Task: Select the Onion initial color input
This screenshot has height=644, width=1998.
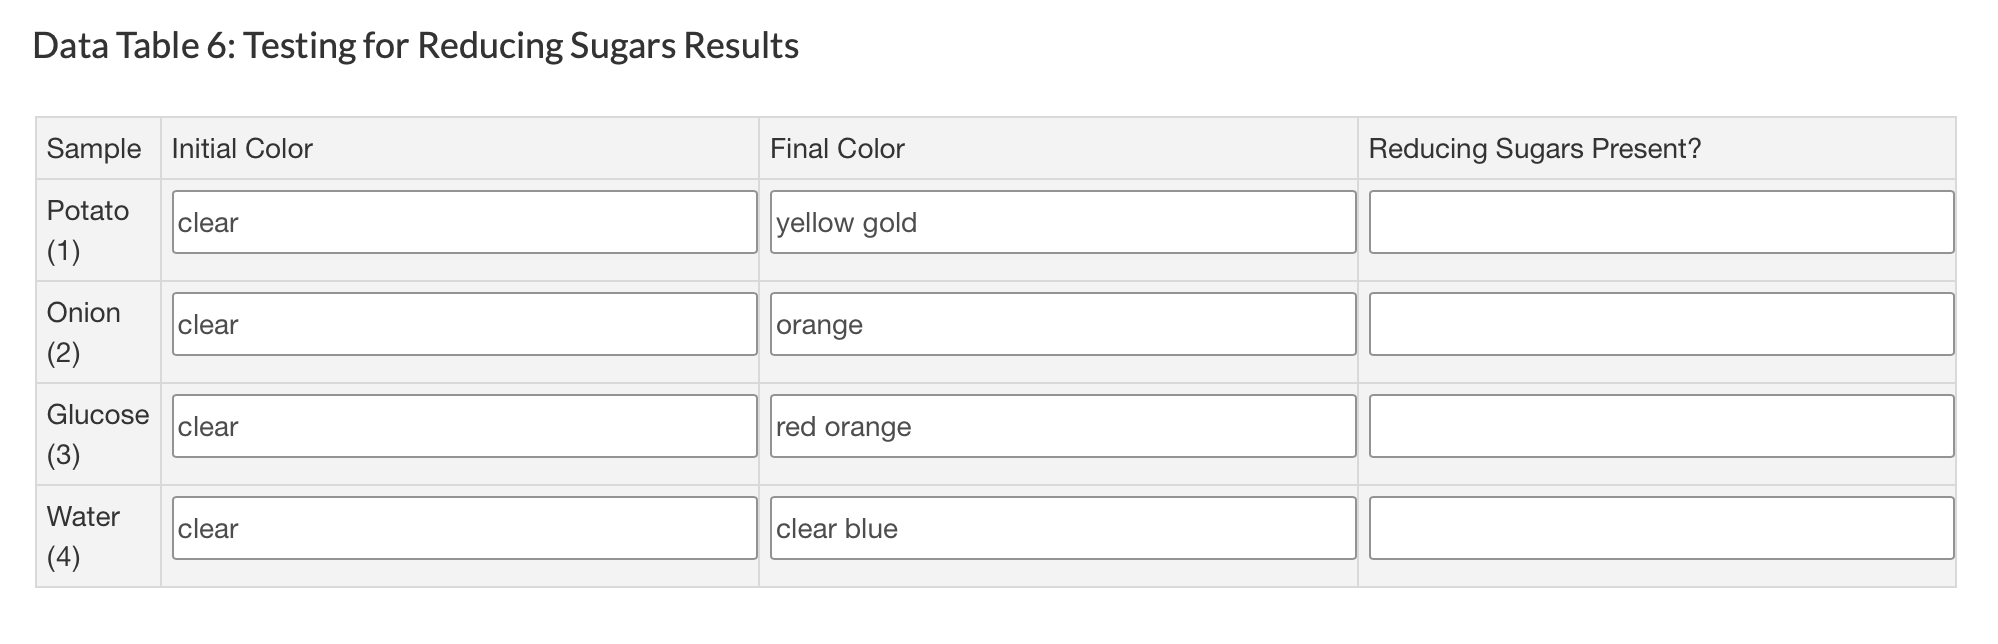Action: tap(464, 324)
